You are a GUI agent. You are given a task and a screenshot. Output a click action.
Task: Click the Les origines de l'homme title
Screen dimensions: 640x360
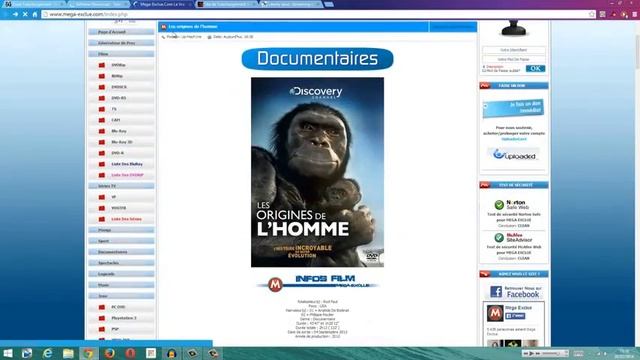[193, 27]
